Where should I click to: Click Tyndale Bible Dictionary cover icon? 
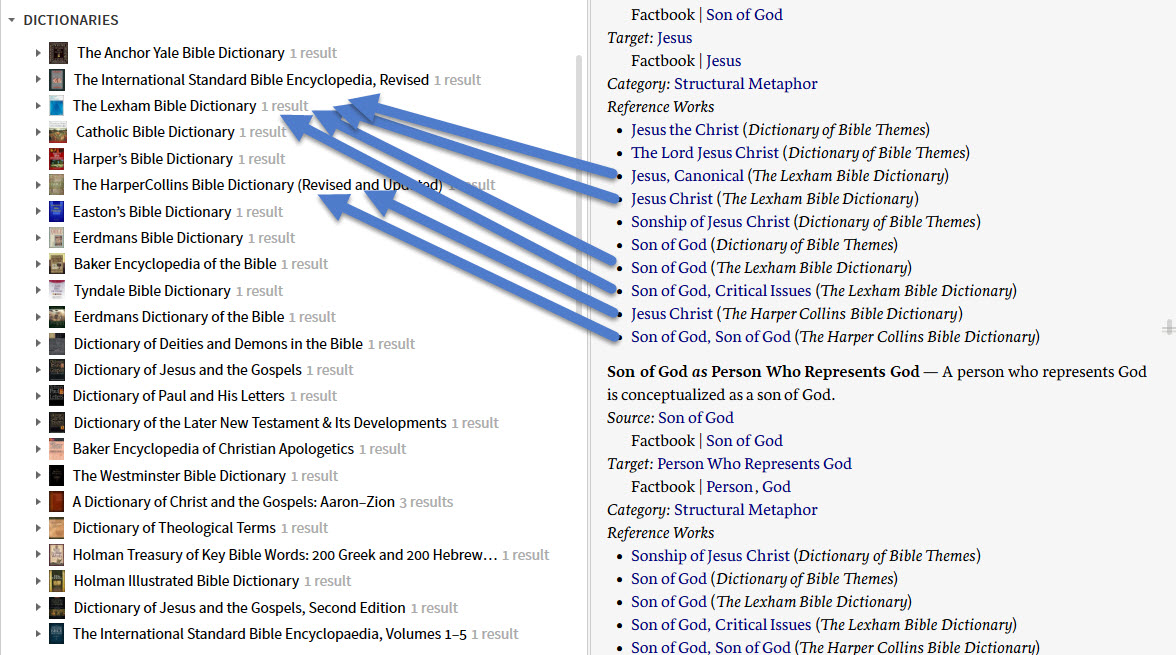57,290
